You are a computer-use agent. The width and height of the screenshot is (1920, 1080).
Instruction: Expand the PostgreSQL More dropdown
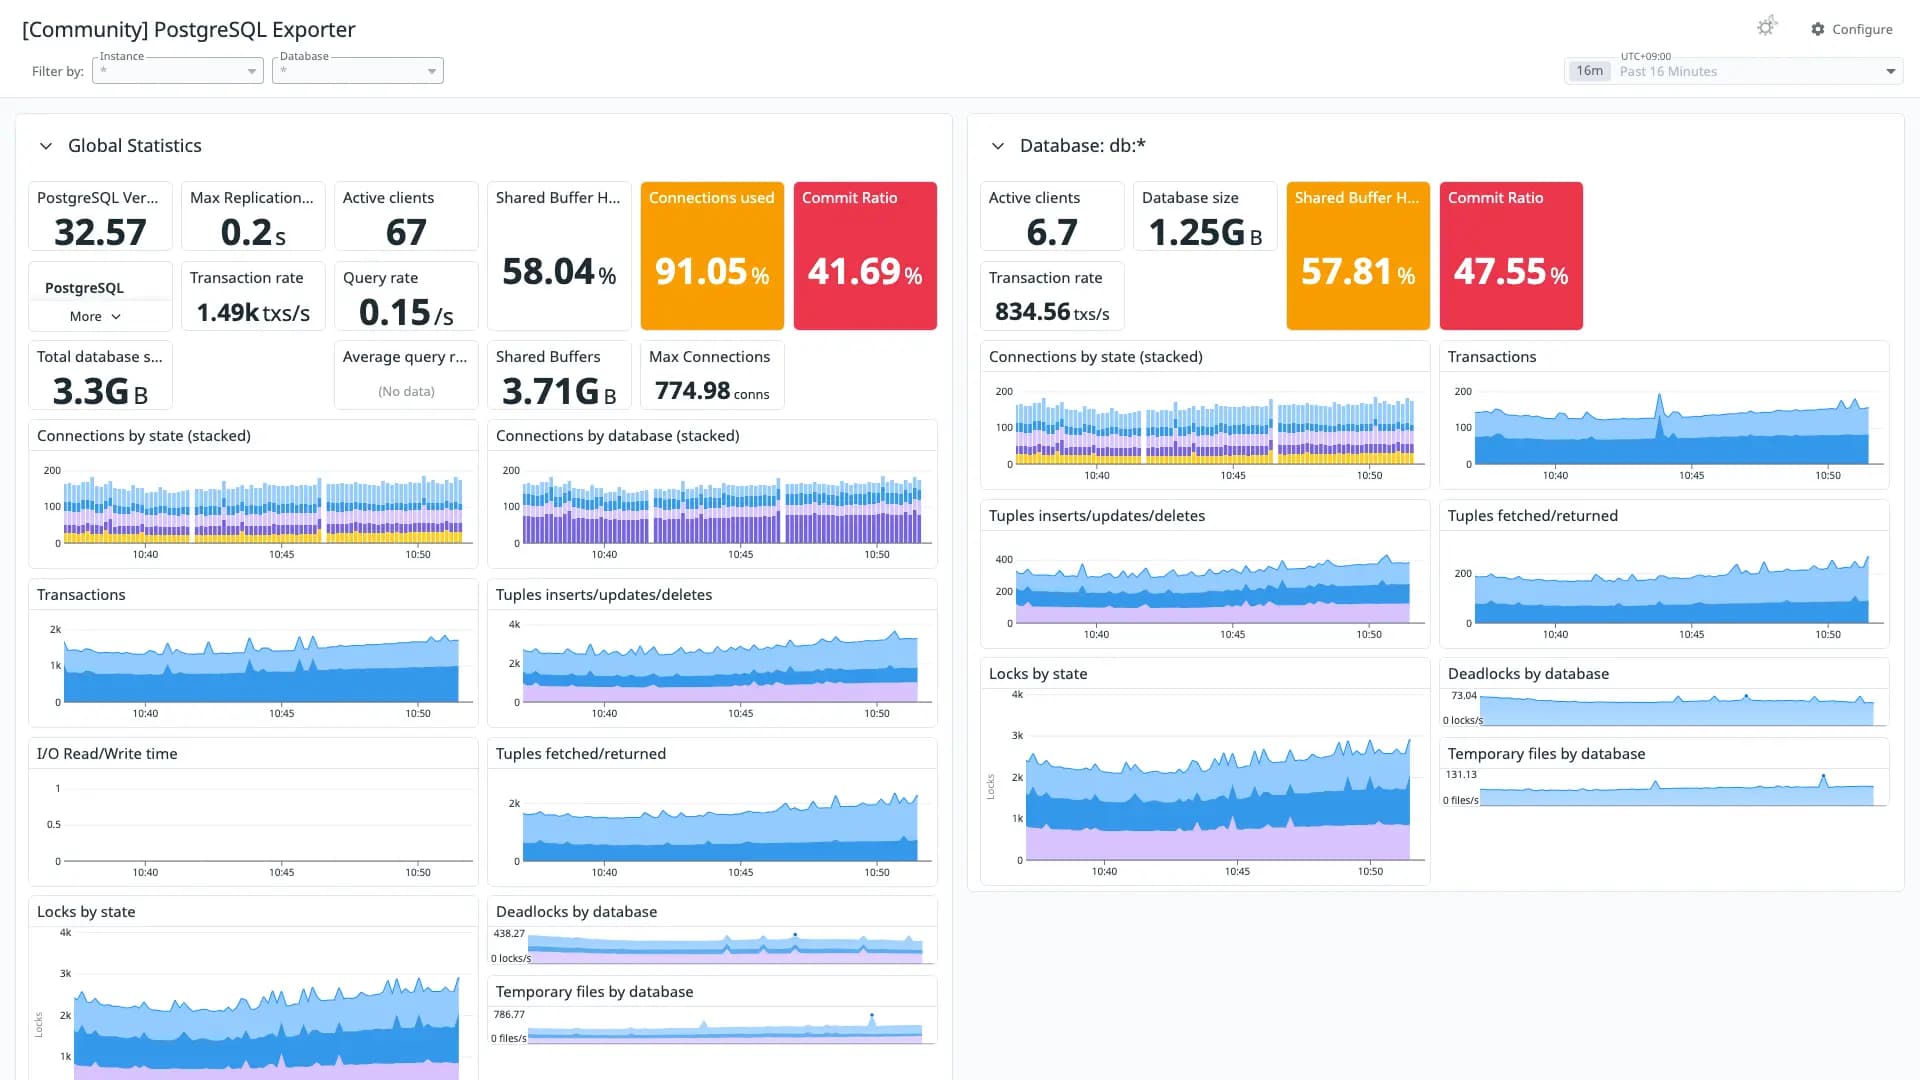click(x=95, y=316)
